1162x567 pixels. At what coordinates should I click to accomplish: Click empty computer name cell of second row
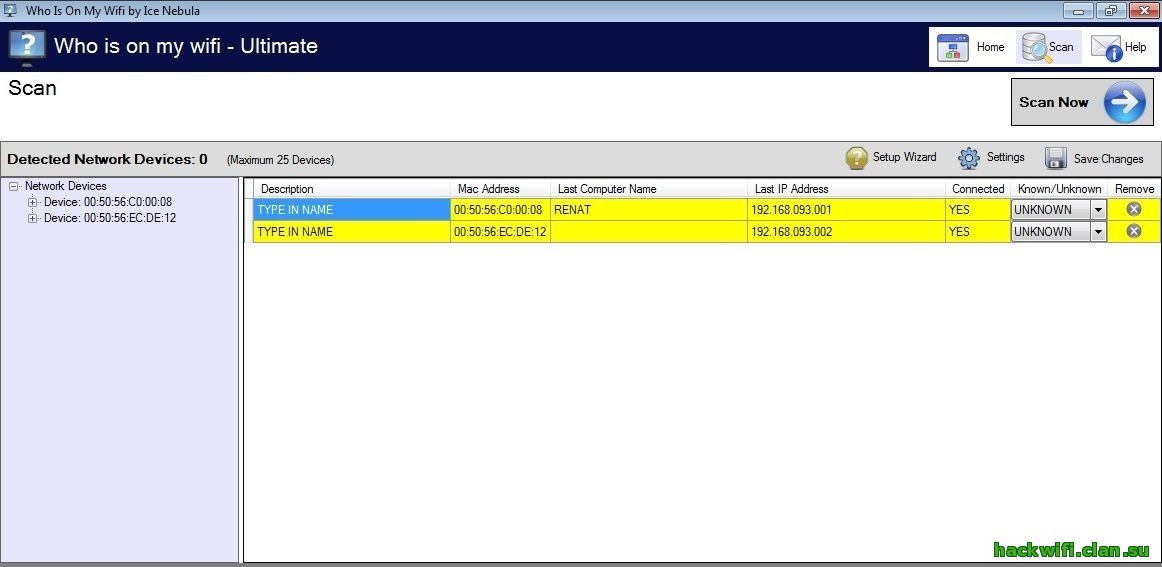649,232
